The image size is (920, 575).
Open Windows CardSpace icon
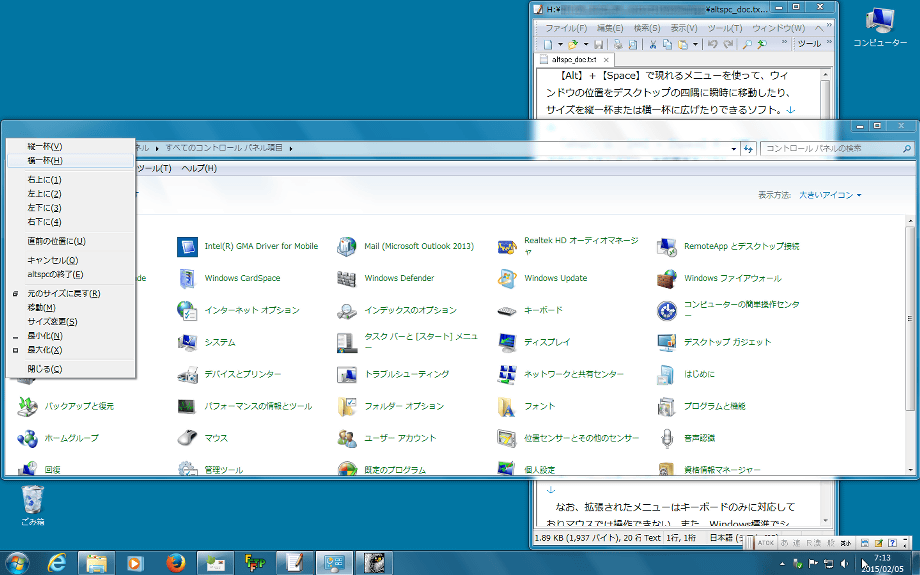coord(188,278)
